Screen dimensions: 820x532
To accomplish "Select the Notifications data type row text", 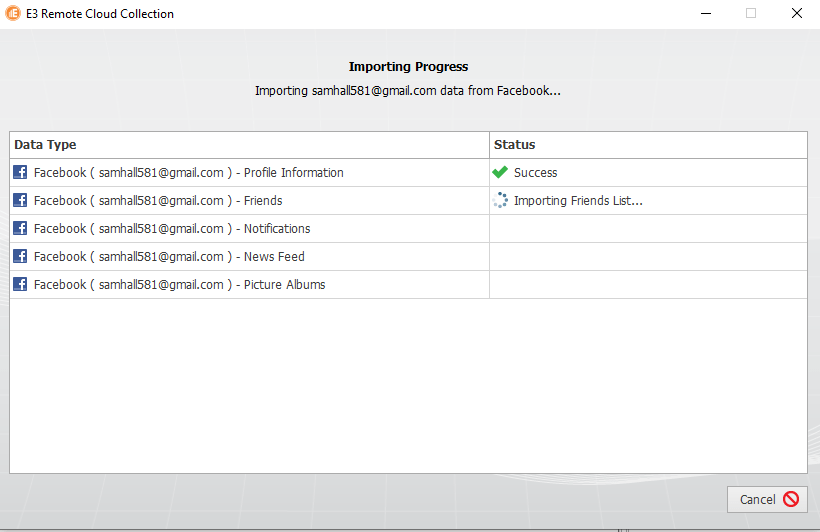I will pos(172,229).
